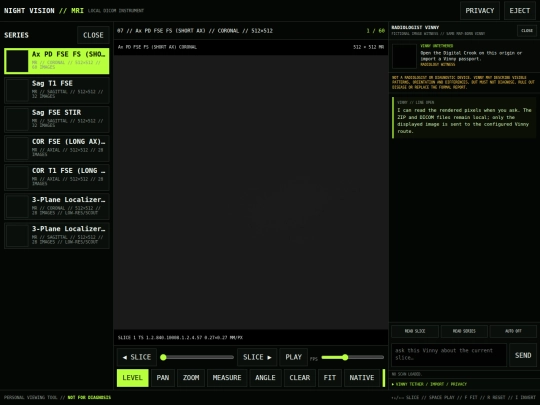Click the "NO SCAN LOADED." status text
Image resolution: width=540 pixels, height=405 pixels.
point(407,374)
